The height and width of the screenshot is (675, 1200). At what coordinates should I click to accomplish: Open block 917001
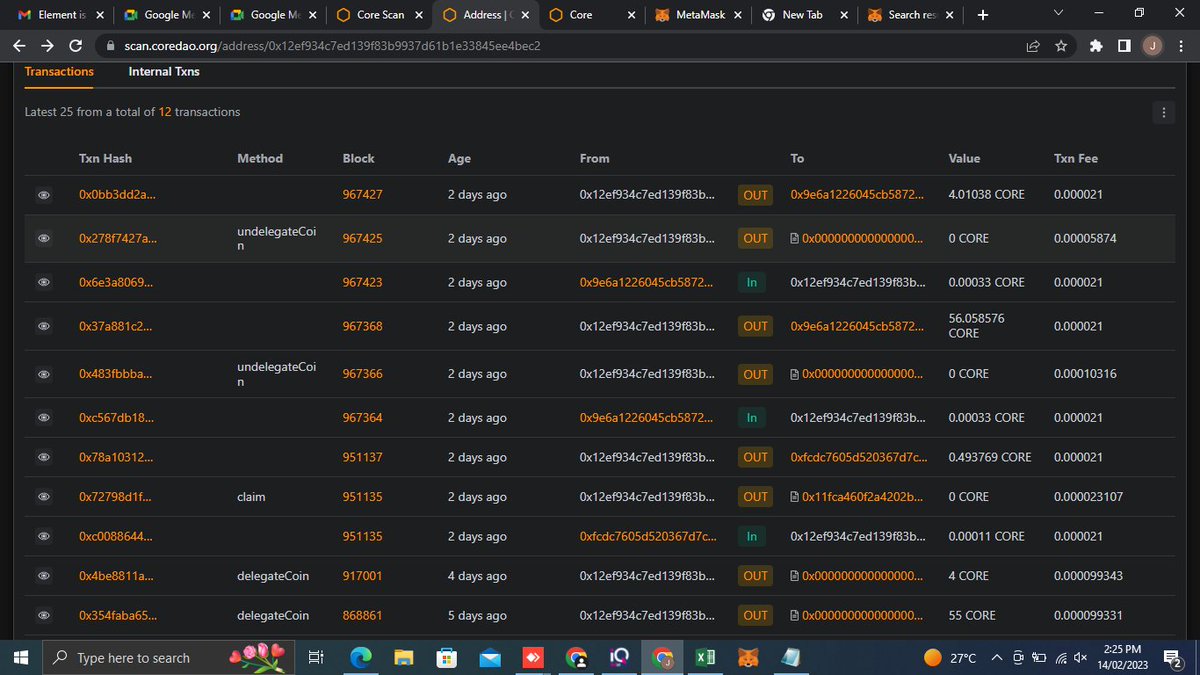362,576
